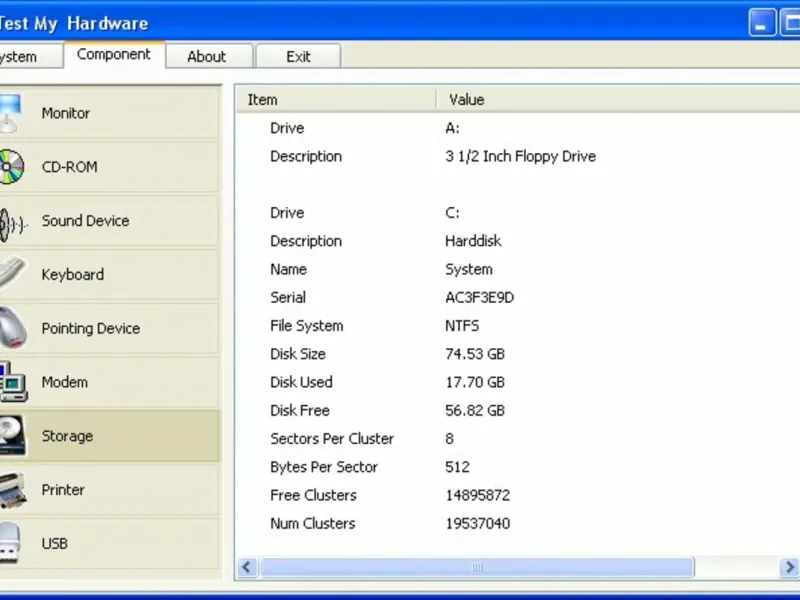The image size is (800, 600).
Task: Click the '19537040' value
Action: 478,523
